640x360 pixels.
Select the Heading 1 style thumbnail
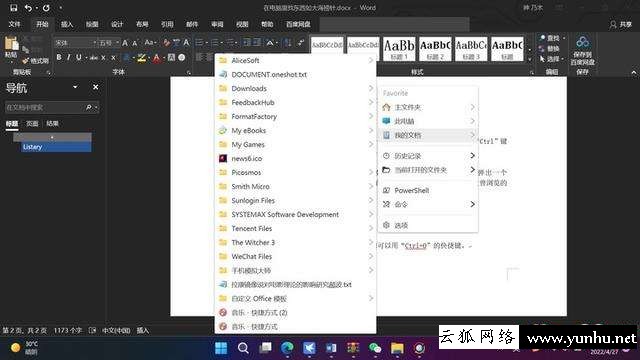399,49
